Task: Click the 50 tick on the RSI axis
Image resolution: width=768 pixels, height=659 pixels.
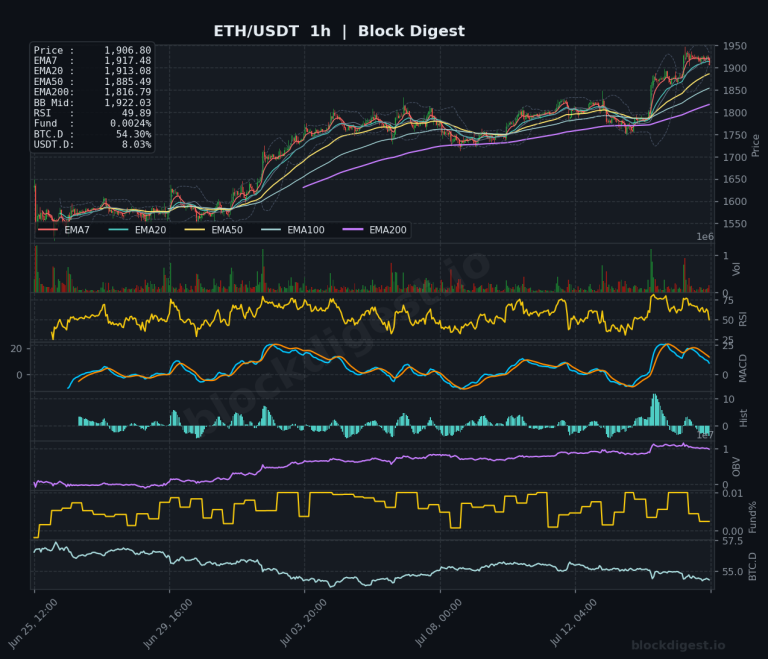Action: click(728, 320)
